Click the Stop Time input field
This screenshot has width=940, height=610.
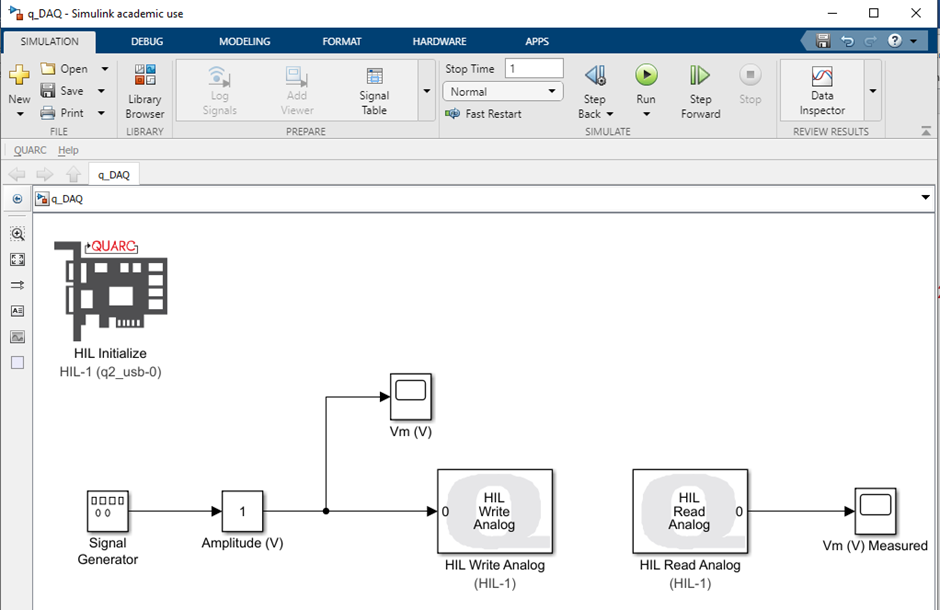pyautogui.click(x=533, y=68)
